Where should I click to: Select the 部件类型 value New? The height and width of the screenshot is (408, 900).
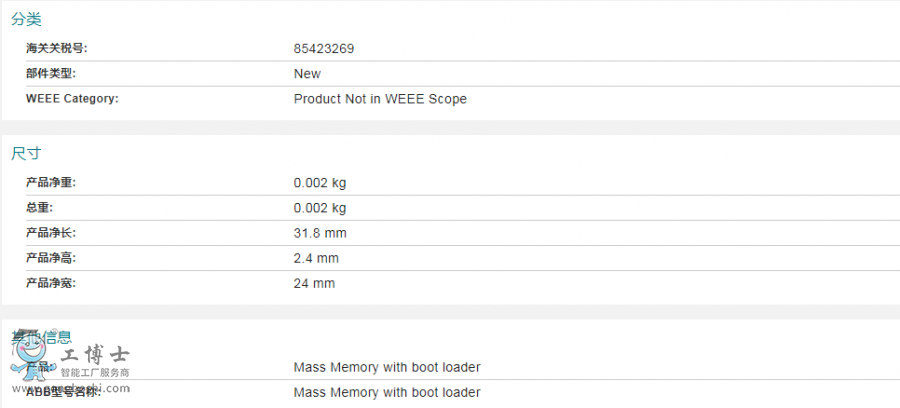(307, 73)
